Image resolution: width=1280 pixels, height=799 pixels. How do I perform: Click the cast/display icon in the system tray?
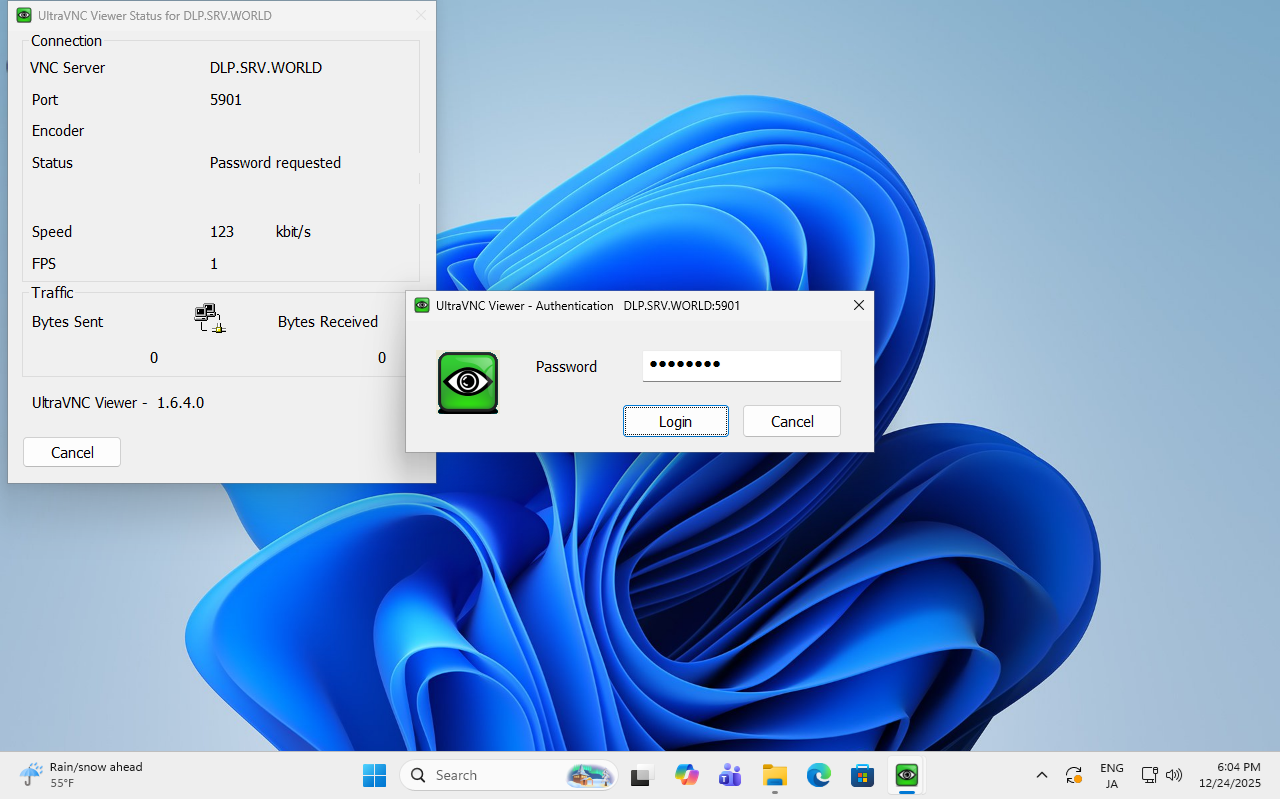pyautogui.click(x=1149, y=775)
